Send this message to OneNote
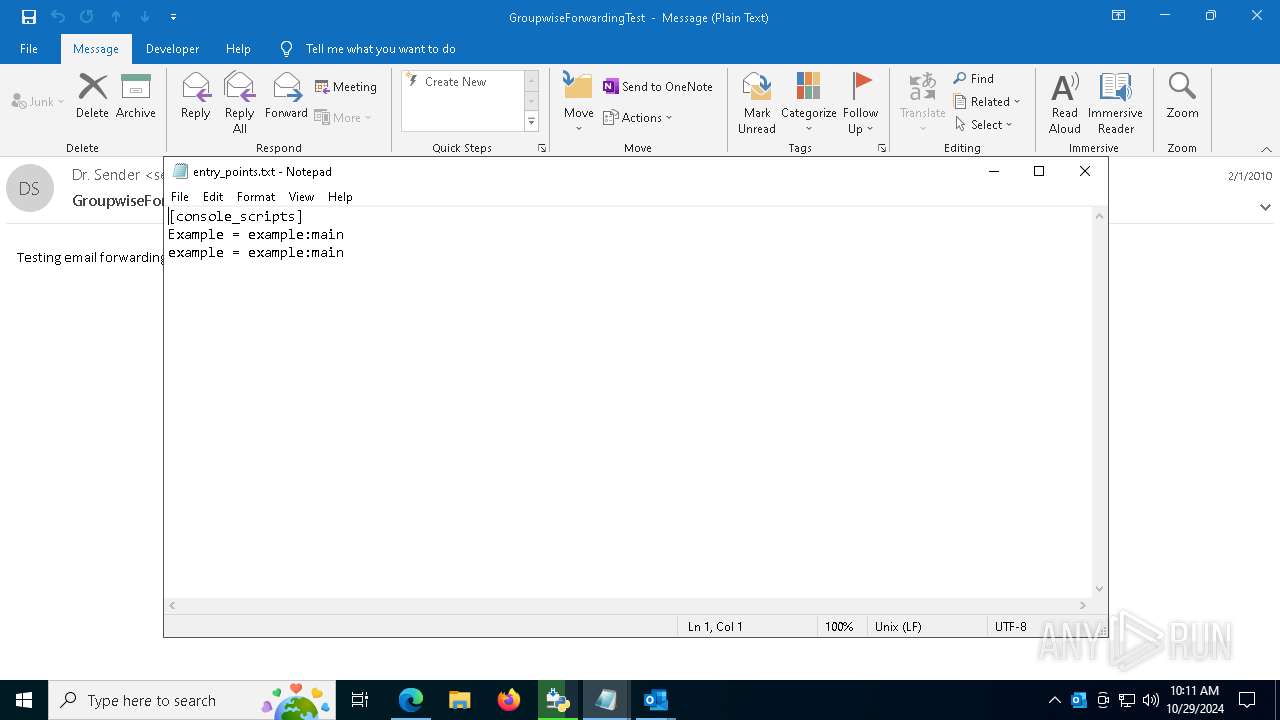Viewport: 1280px width, 720px height. [658, 87]
